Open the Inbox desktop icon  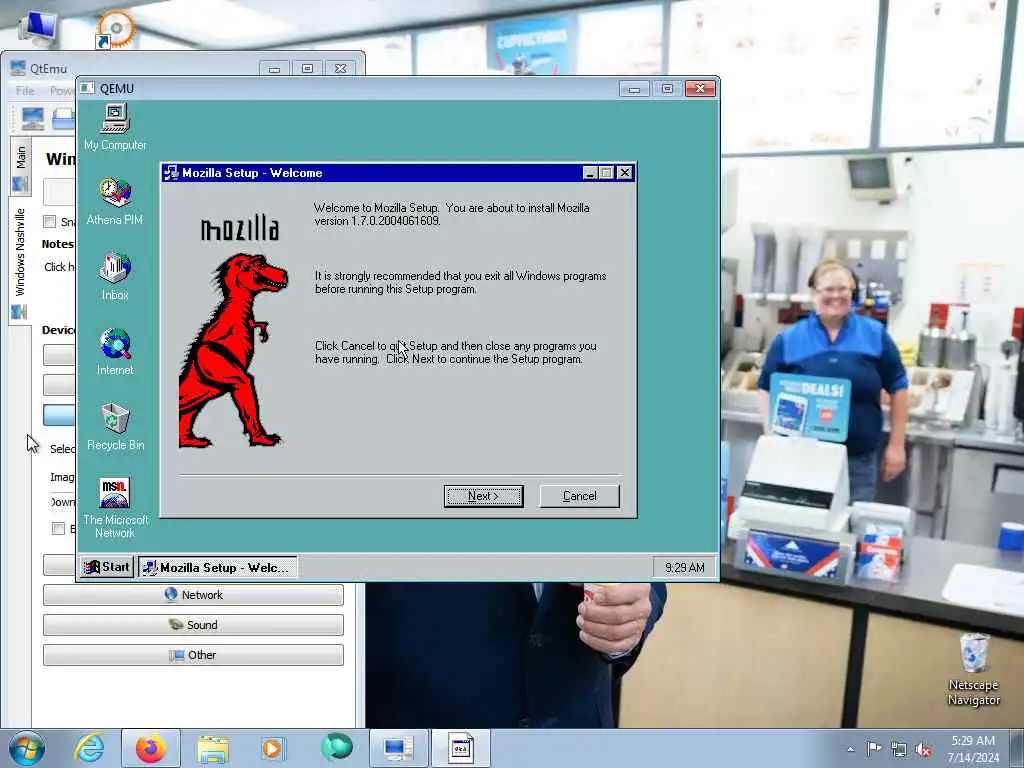(115, 276)
